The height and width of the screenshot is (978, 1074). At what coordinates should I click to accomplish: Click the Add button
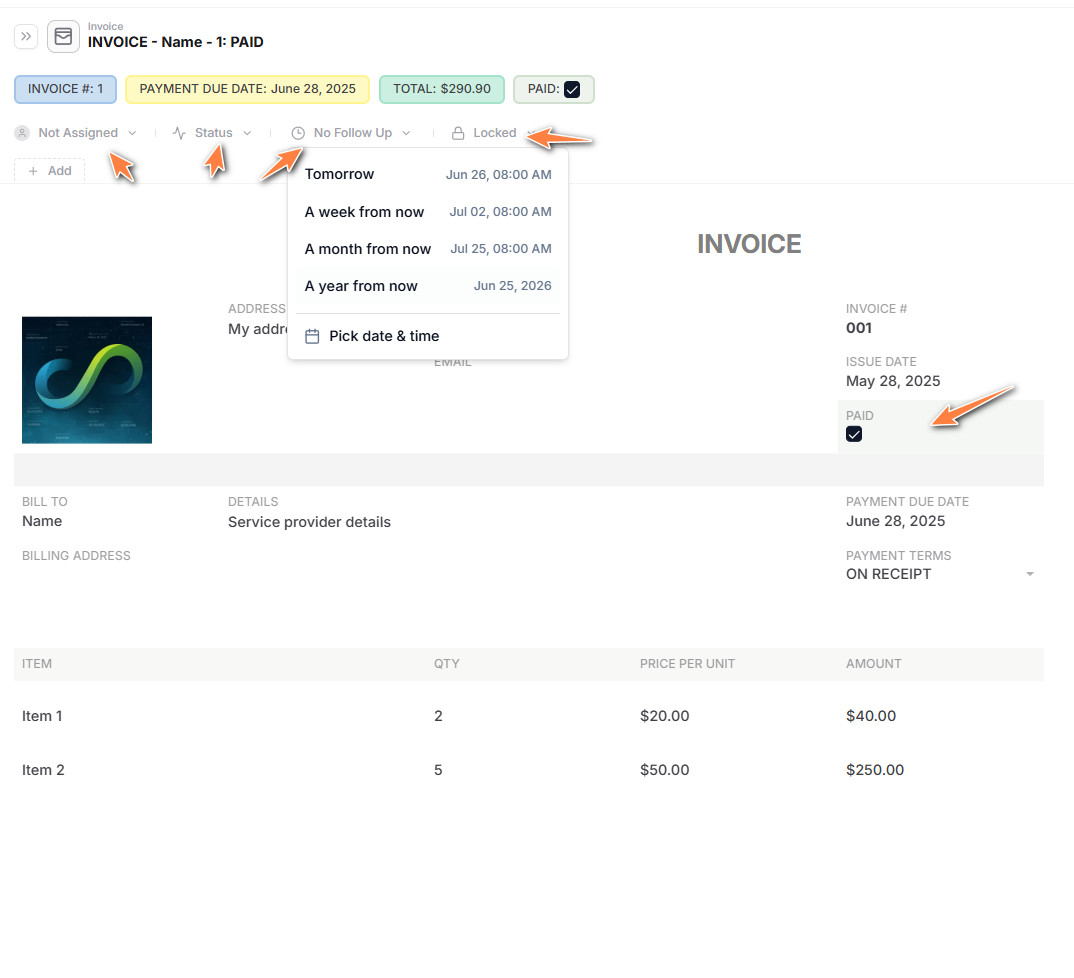[49, 171]
